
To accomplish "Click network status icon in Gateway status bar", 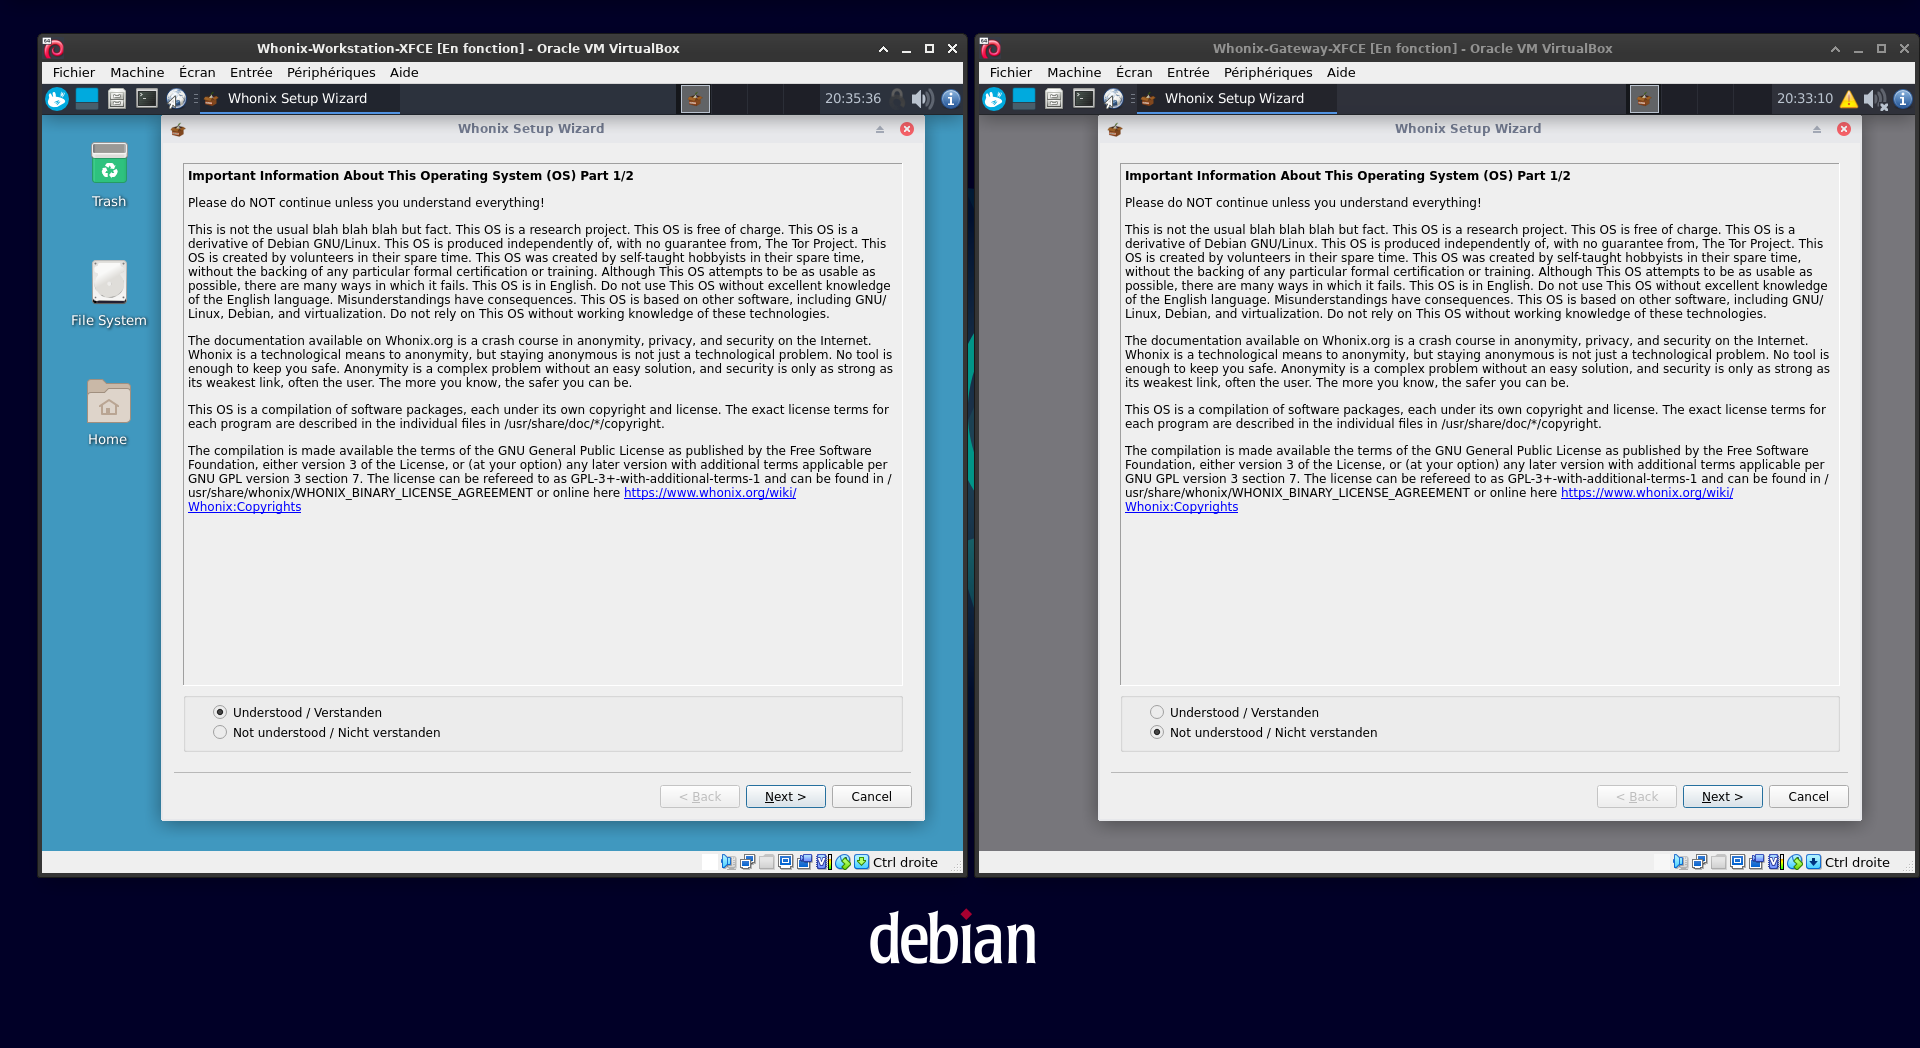I will tap(1699, 862).
